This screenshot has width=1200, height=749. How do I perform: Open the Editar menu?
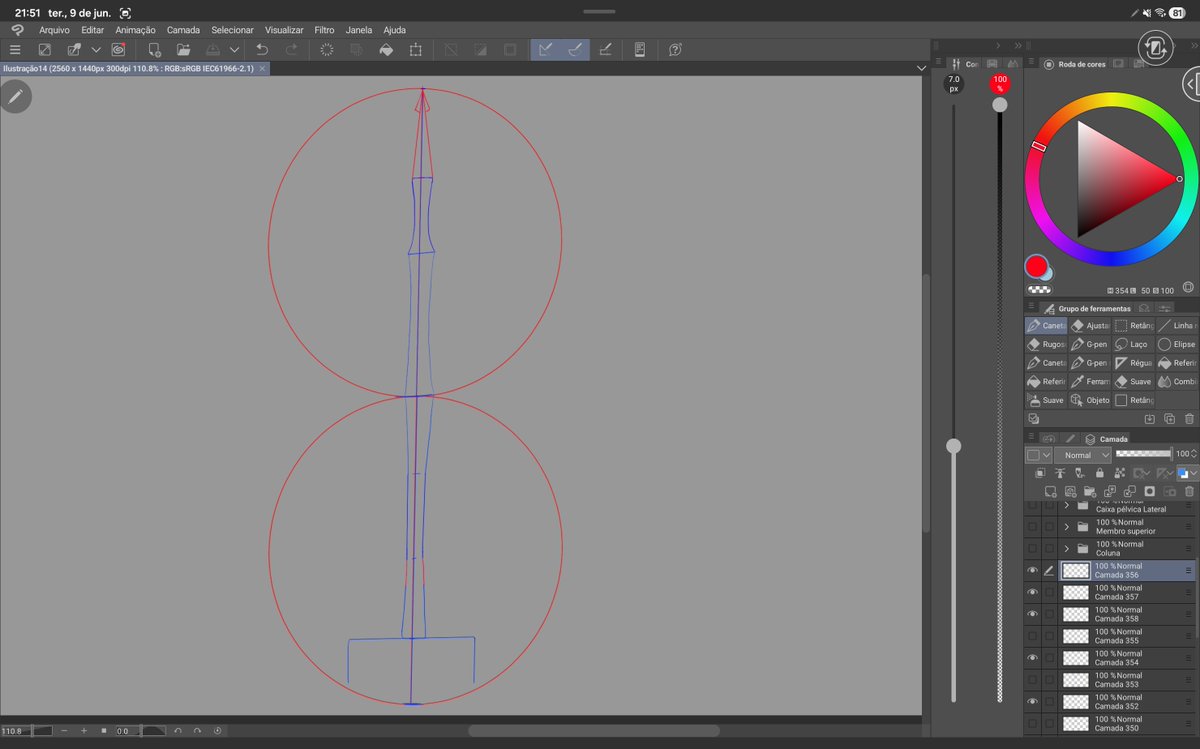[93, 30]
